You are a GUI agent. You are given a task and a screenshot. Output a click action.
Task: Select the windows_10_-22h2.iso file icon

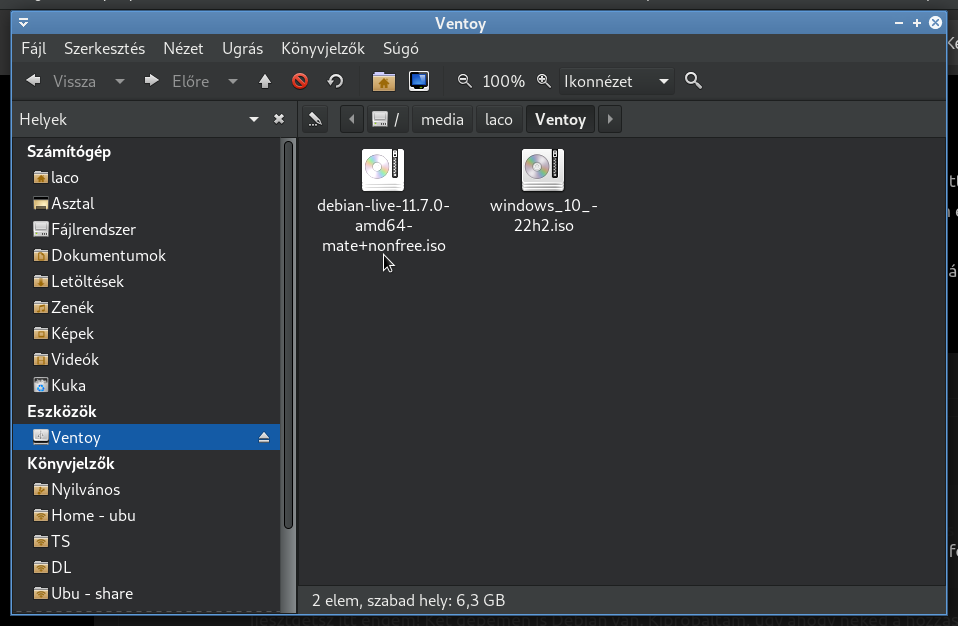[x=543, y=170]
